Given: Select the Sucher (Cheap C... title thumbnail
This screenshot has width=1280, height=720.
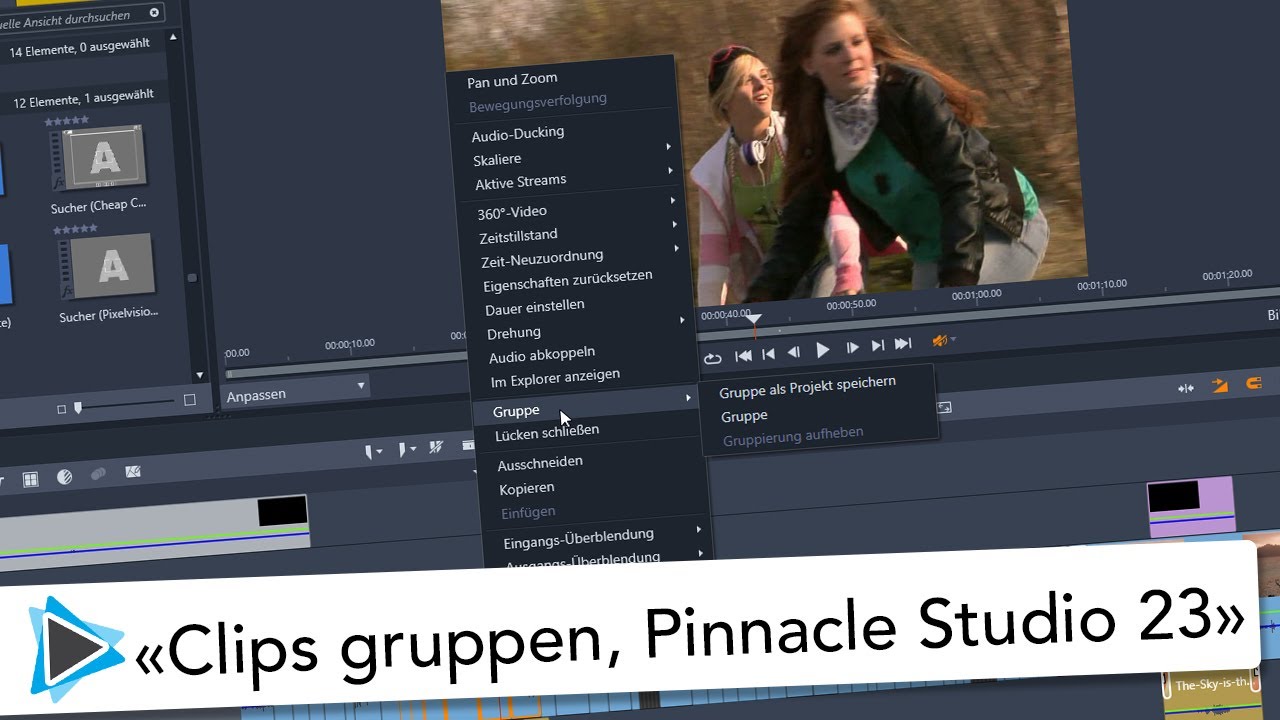Looking at the screenshot, I should click(x=103, y=157).
